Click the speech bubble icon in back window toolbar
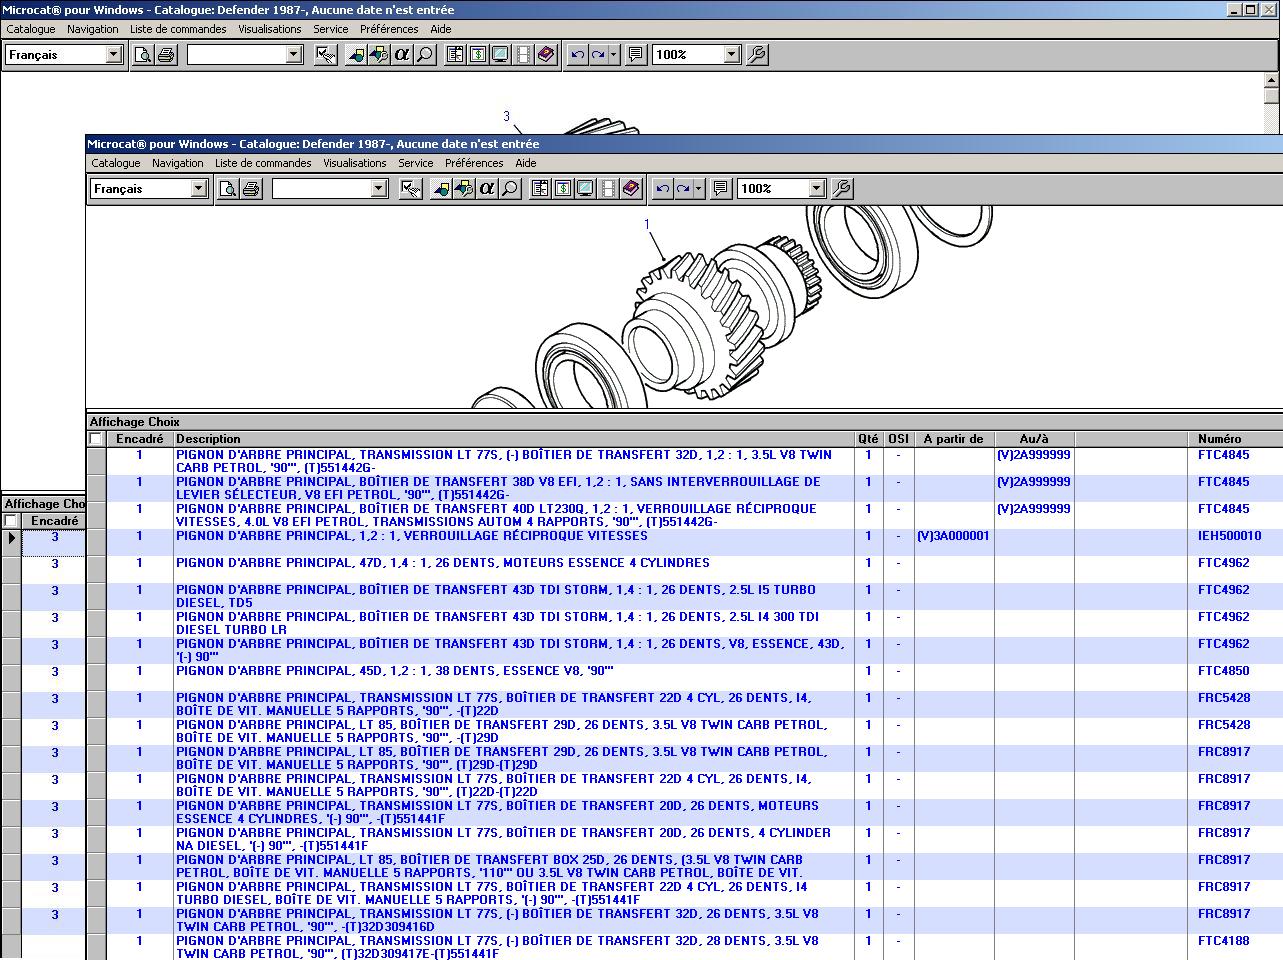The width and height of the screenshot is (1283, 960). (635, 55)
